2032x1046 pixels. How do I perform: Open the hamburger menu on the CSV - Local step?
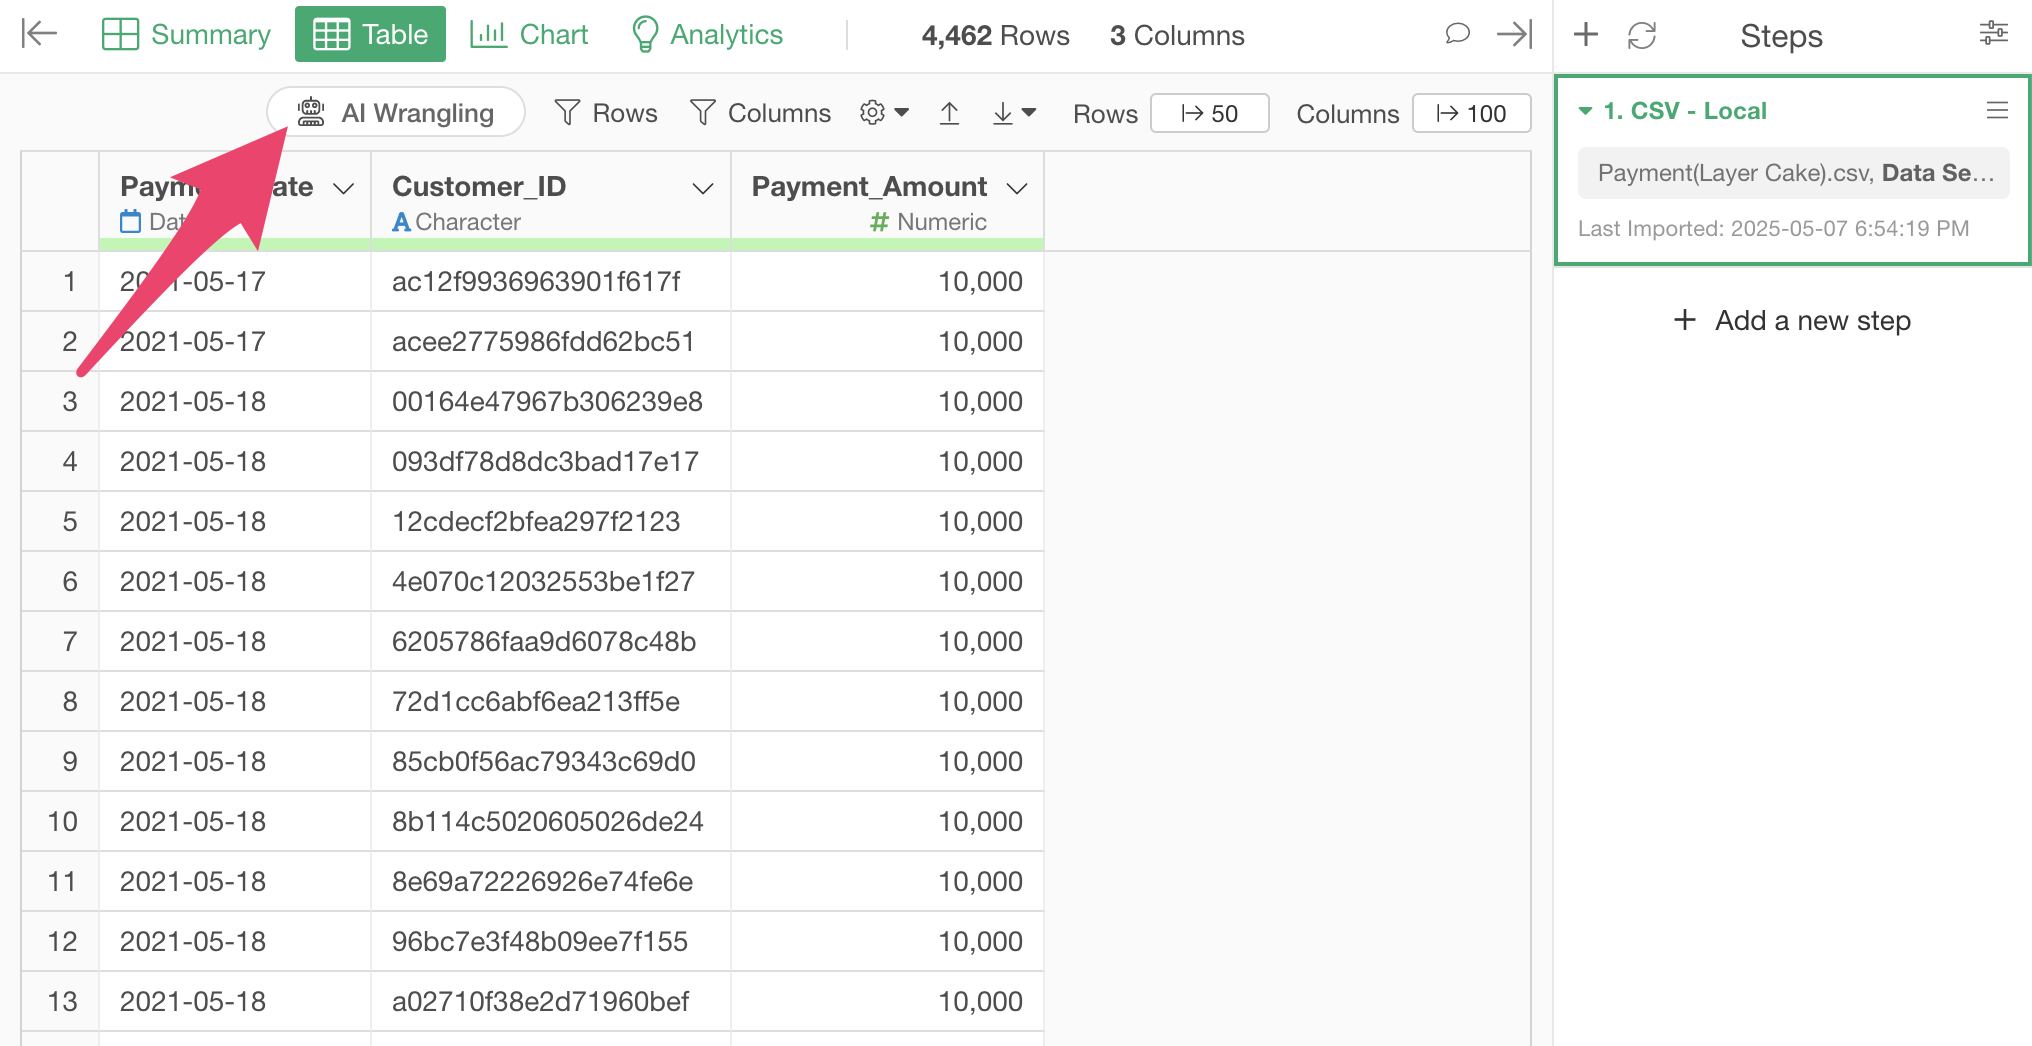click(x=1997, y=110)
